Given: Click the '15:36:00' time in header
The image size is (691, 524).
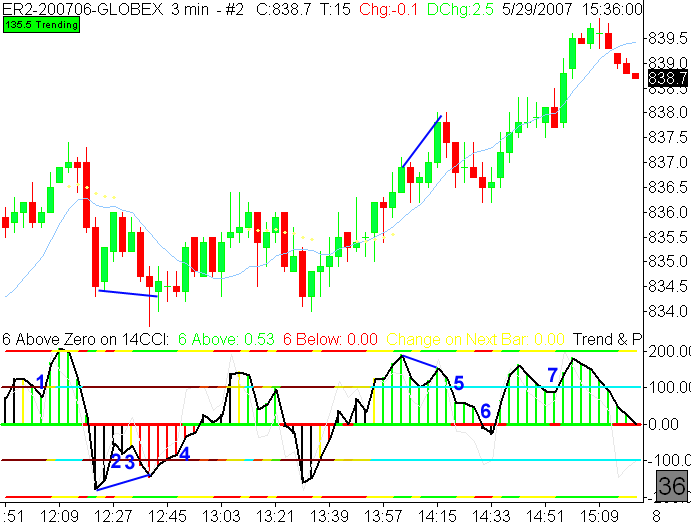Looking at the screenshot, I should [612, 8].
